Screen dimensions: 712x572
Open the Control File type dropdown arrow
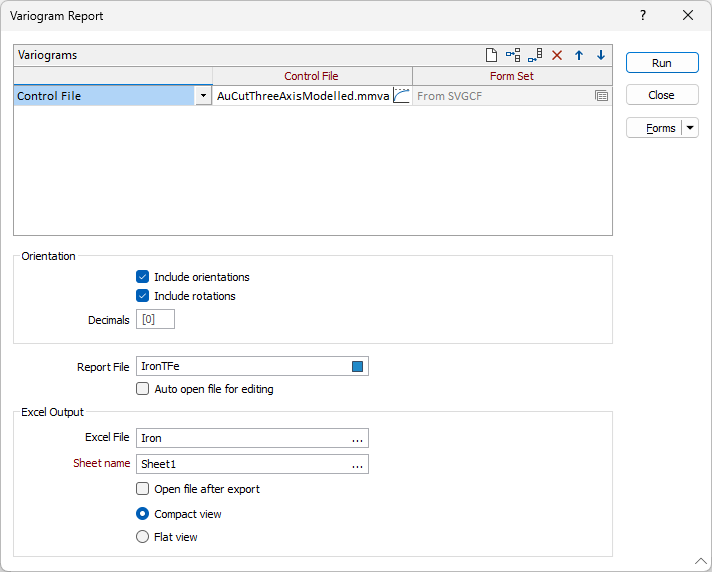pyautogui.click(x=203, y=96)
